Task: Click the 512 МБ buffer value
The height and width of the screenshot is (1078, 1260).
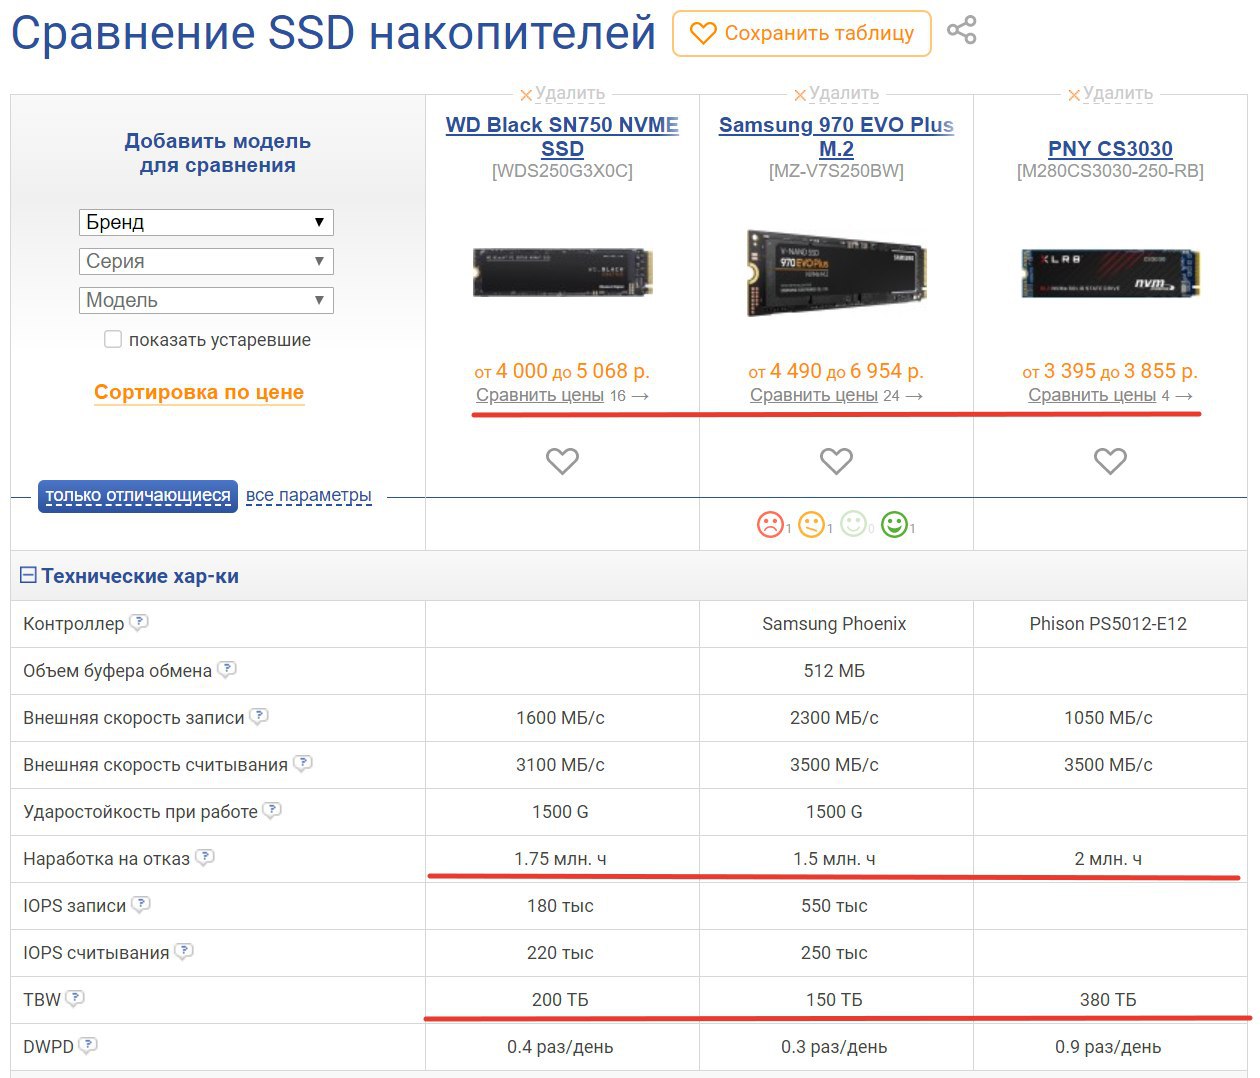Action: pos(834,671)
